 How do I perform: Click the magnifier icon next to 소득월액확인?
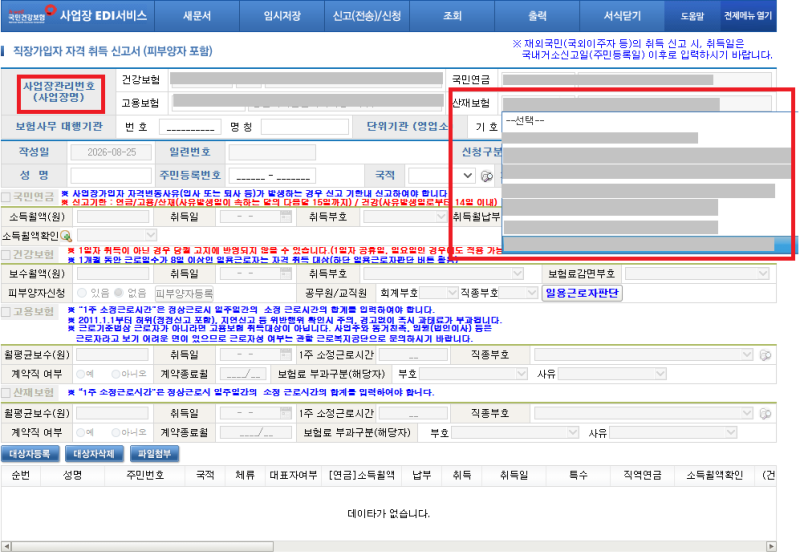click(66, 236)
